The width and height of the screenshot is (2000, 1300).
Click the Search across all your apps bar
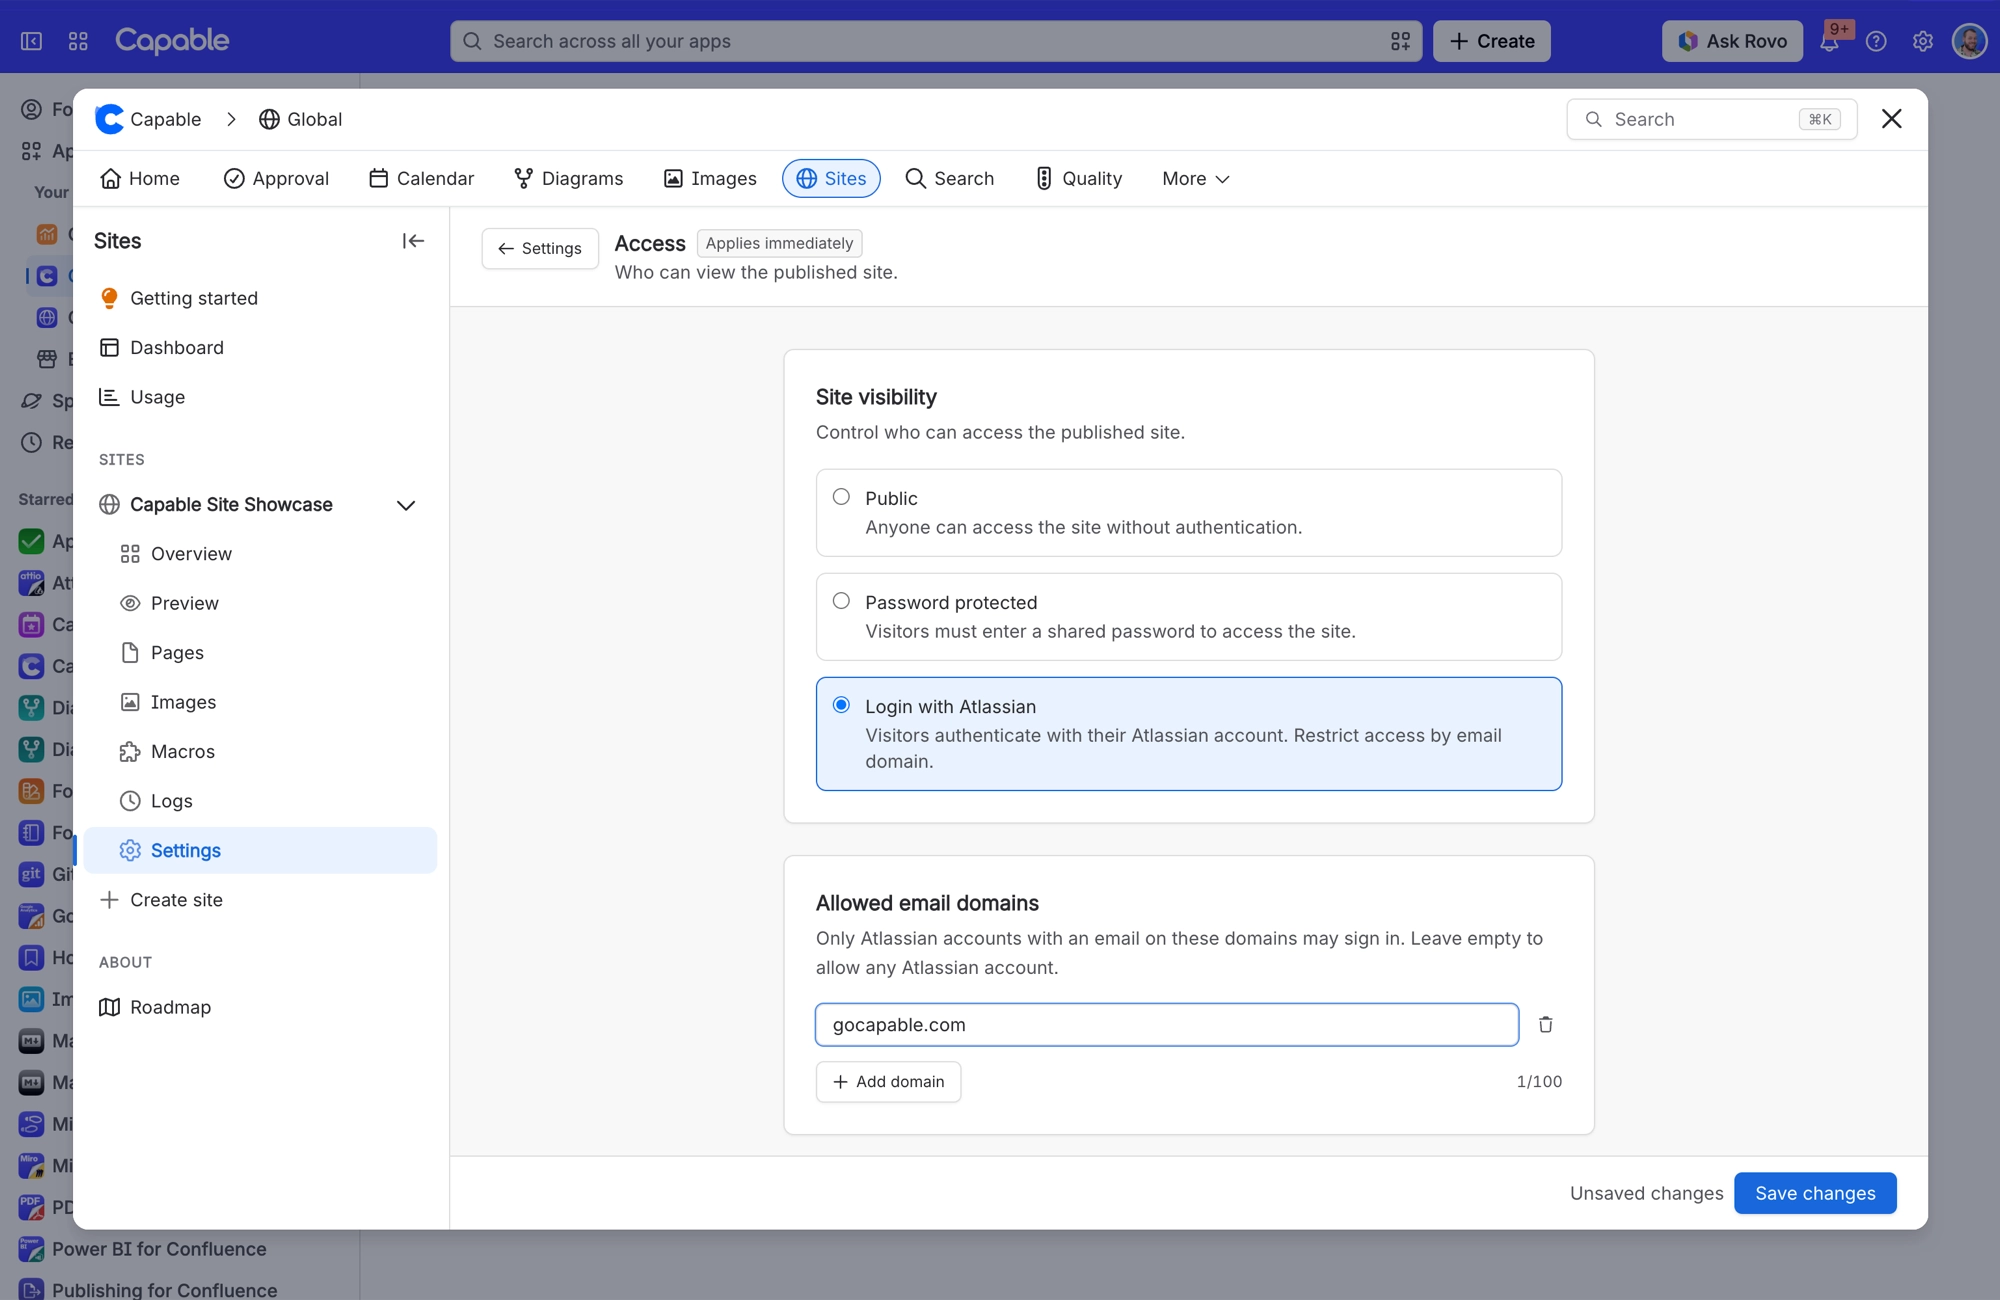coord(936,41)
